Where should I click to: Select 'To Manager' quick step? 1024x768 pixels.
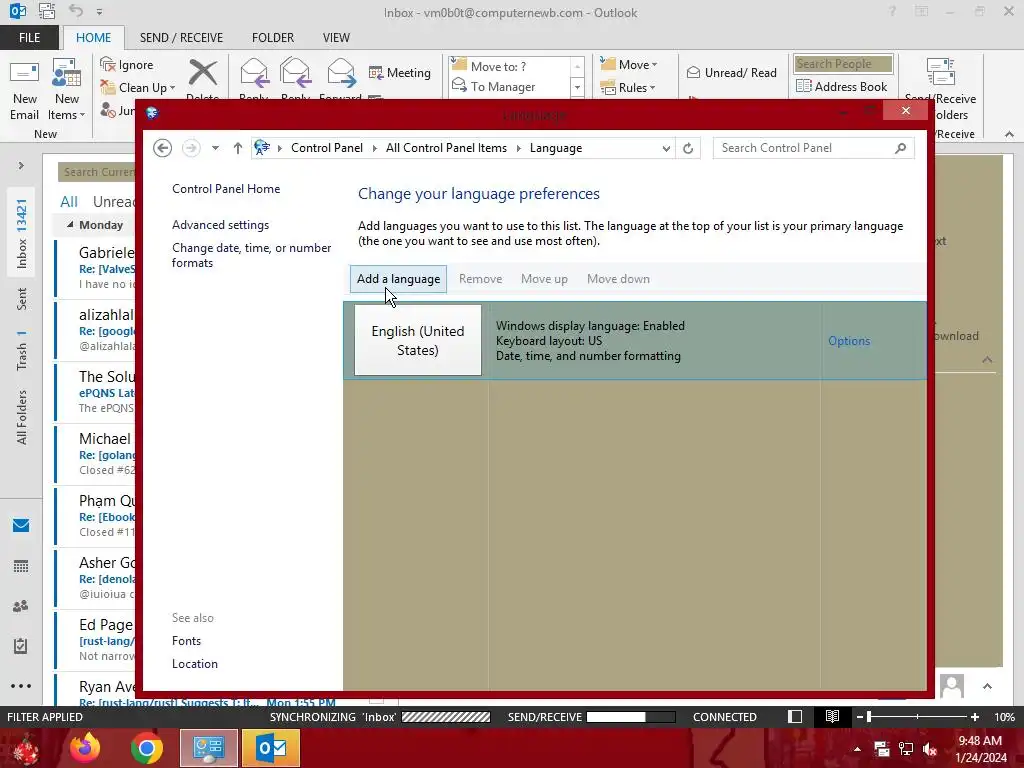(509, 86)
